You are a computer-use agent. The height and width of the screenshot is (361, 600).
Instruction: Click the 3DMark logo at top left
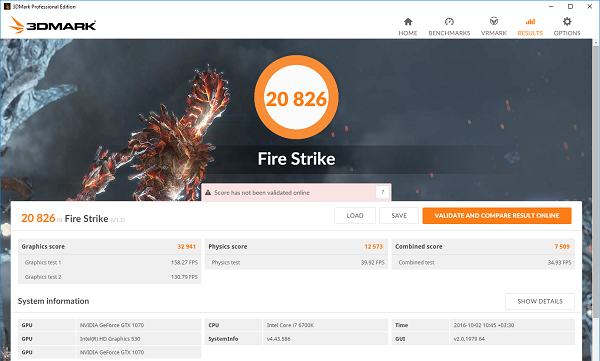click(x=52, y=25)
